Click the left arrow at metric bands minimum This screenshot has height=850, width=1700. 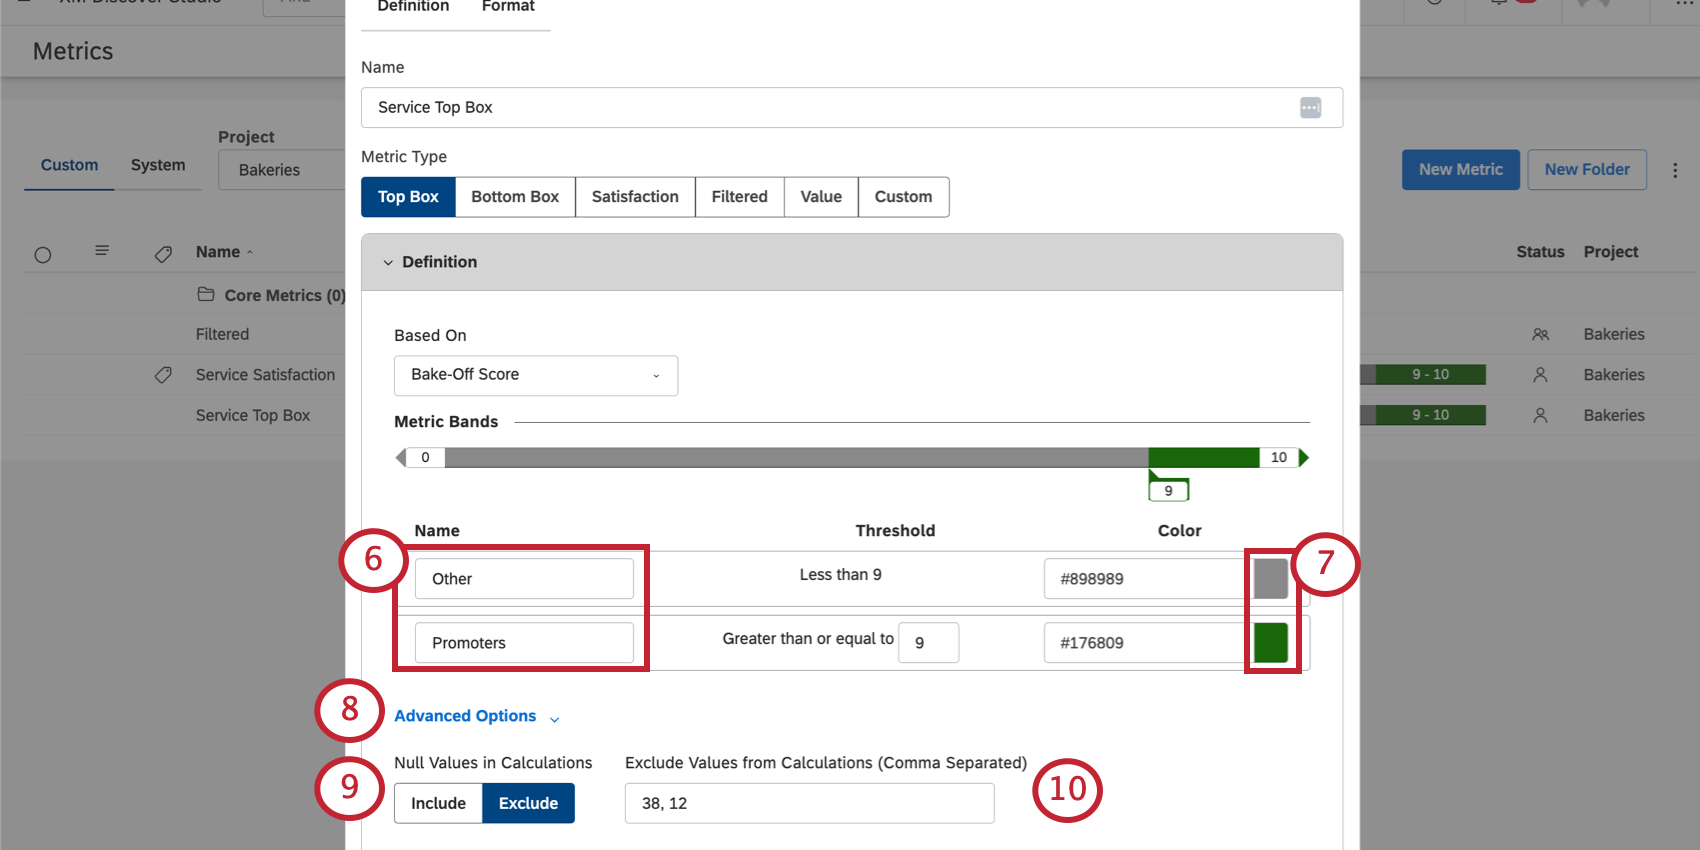401,458
